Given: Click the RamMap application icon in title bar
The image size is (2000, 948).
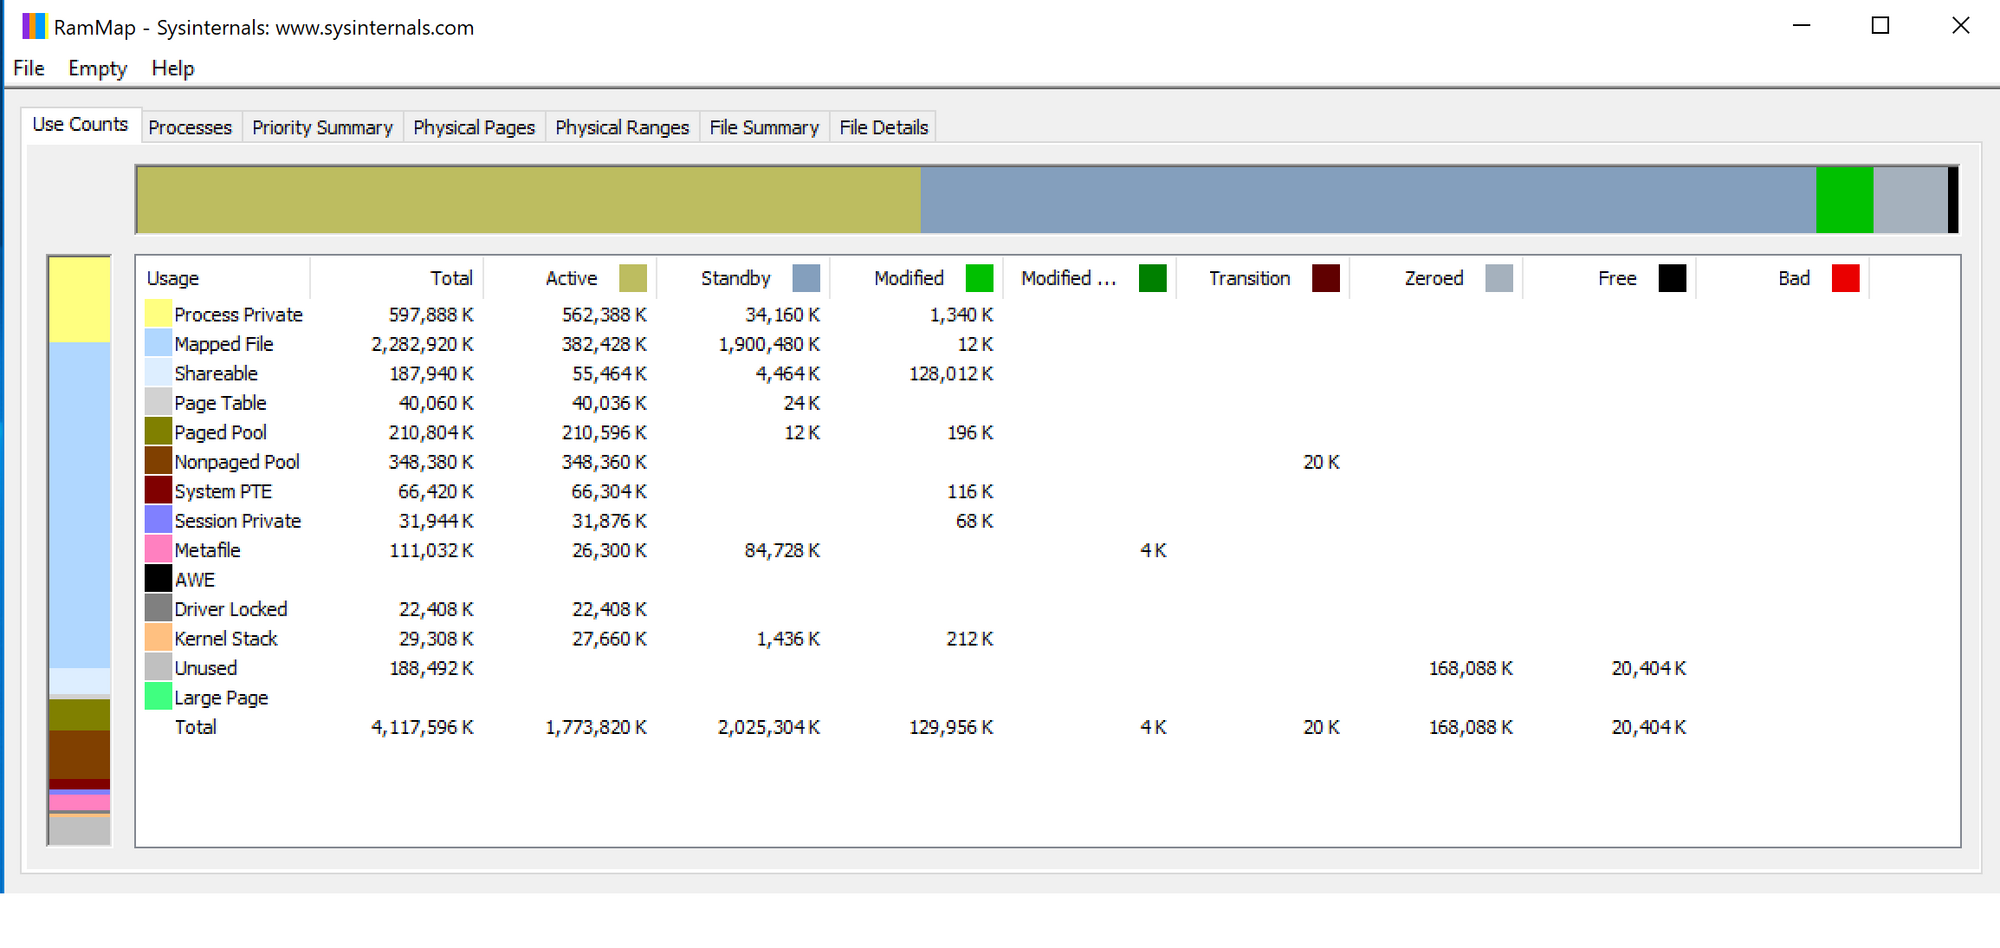Looking at the screenshot, I should pos(34,26).
